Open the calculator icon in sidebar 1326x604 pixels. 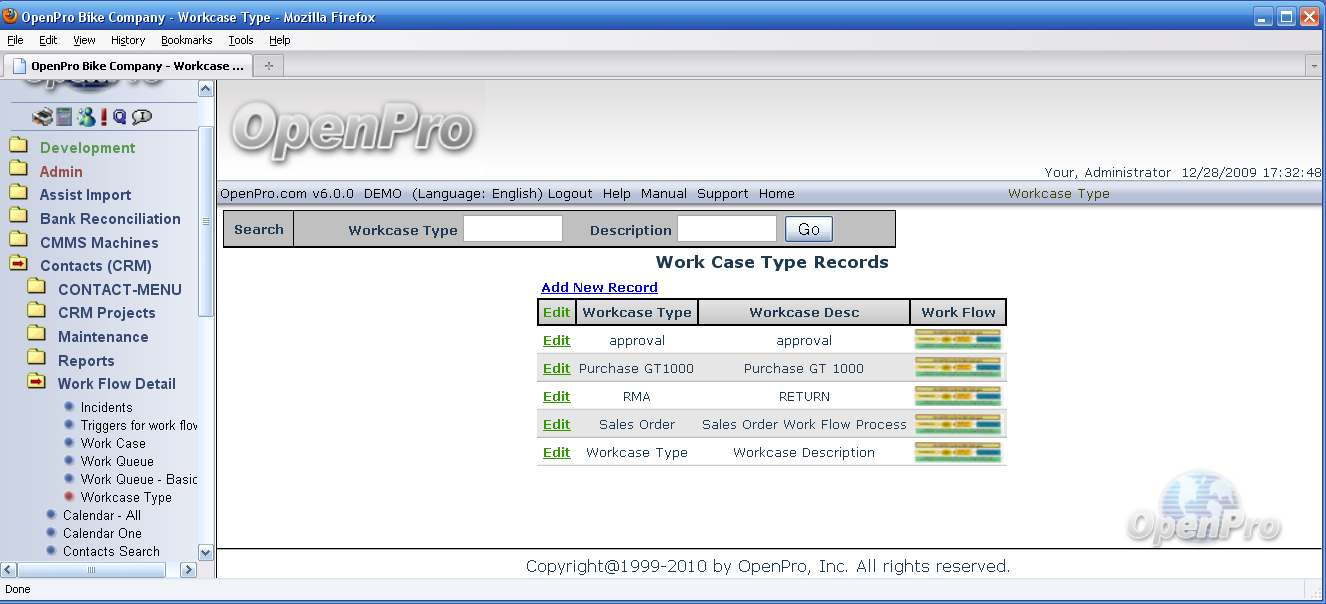(x=64, y=117)
